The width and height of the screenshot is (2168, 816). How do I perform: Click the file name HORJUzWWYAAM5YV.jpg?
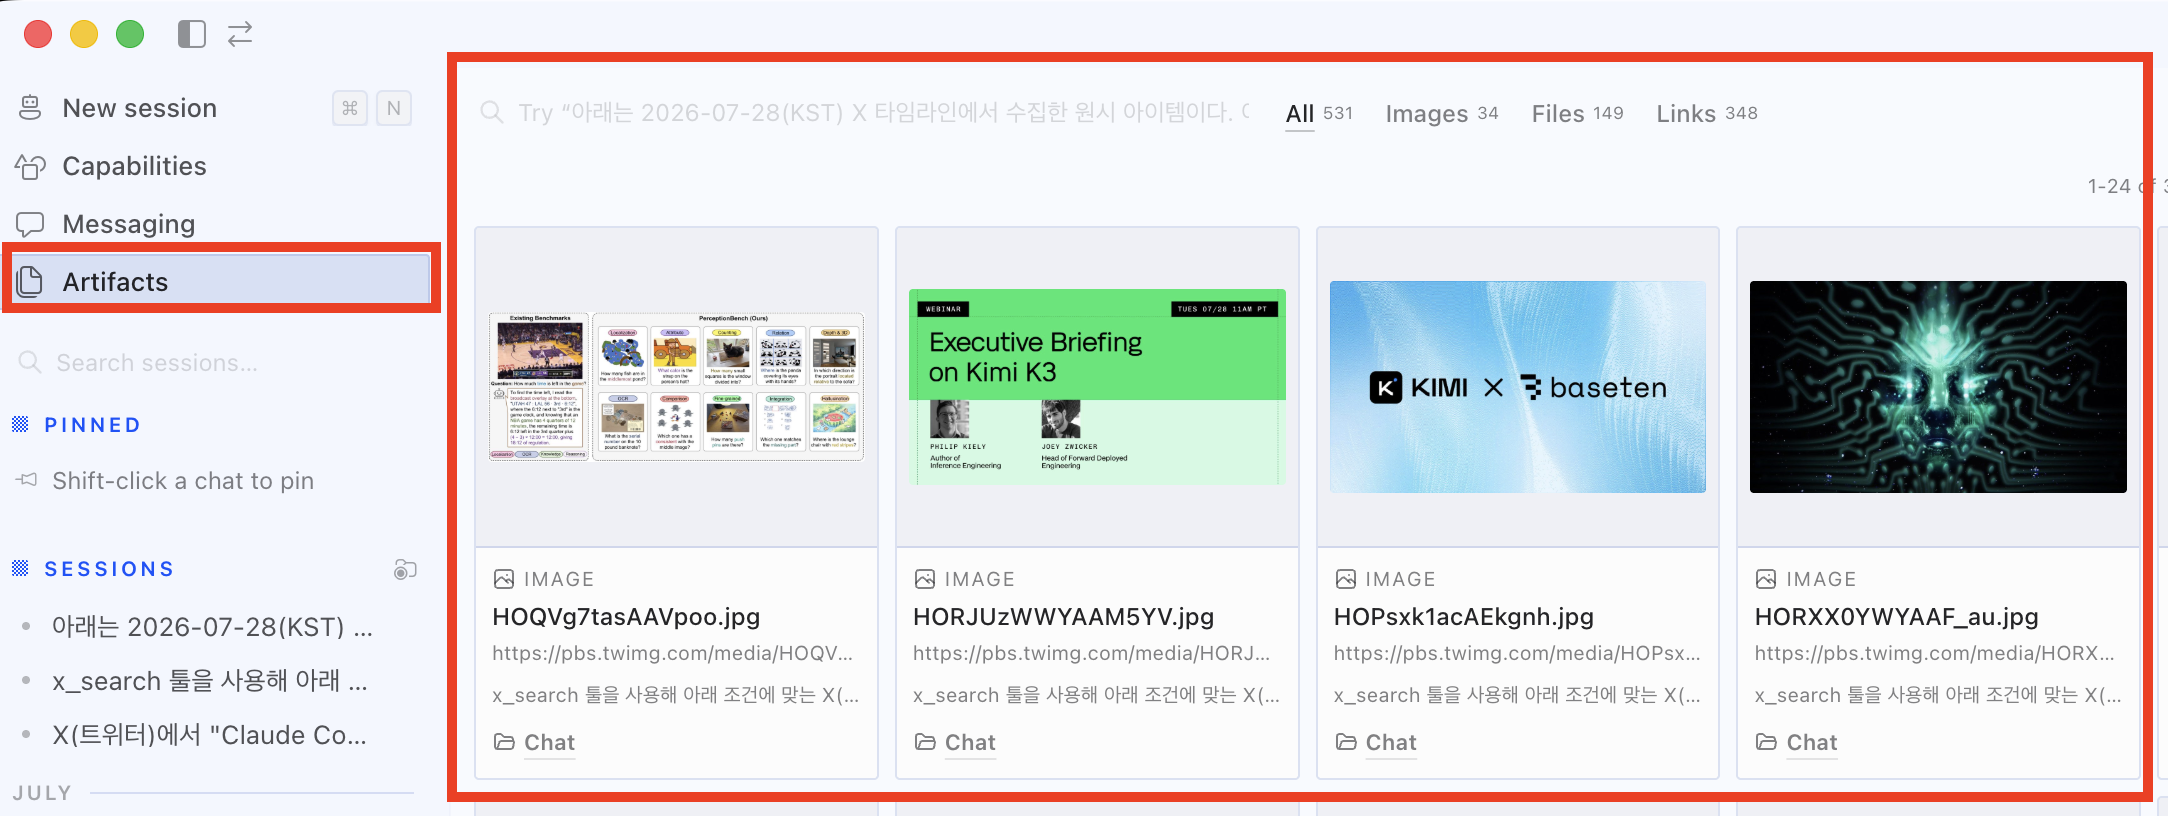click(1064, 617)
